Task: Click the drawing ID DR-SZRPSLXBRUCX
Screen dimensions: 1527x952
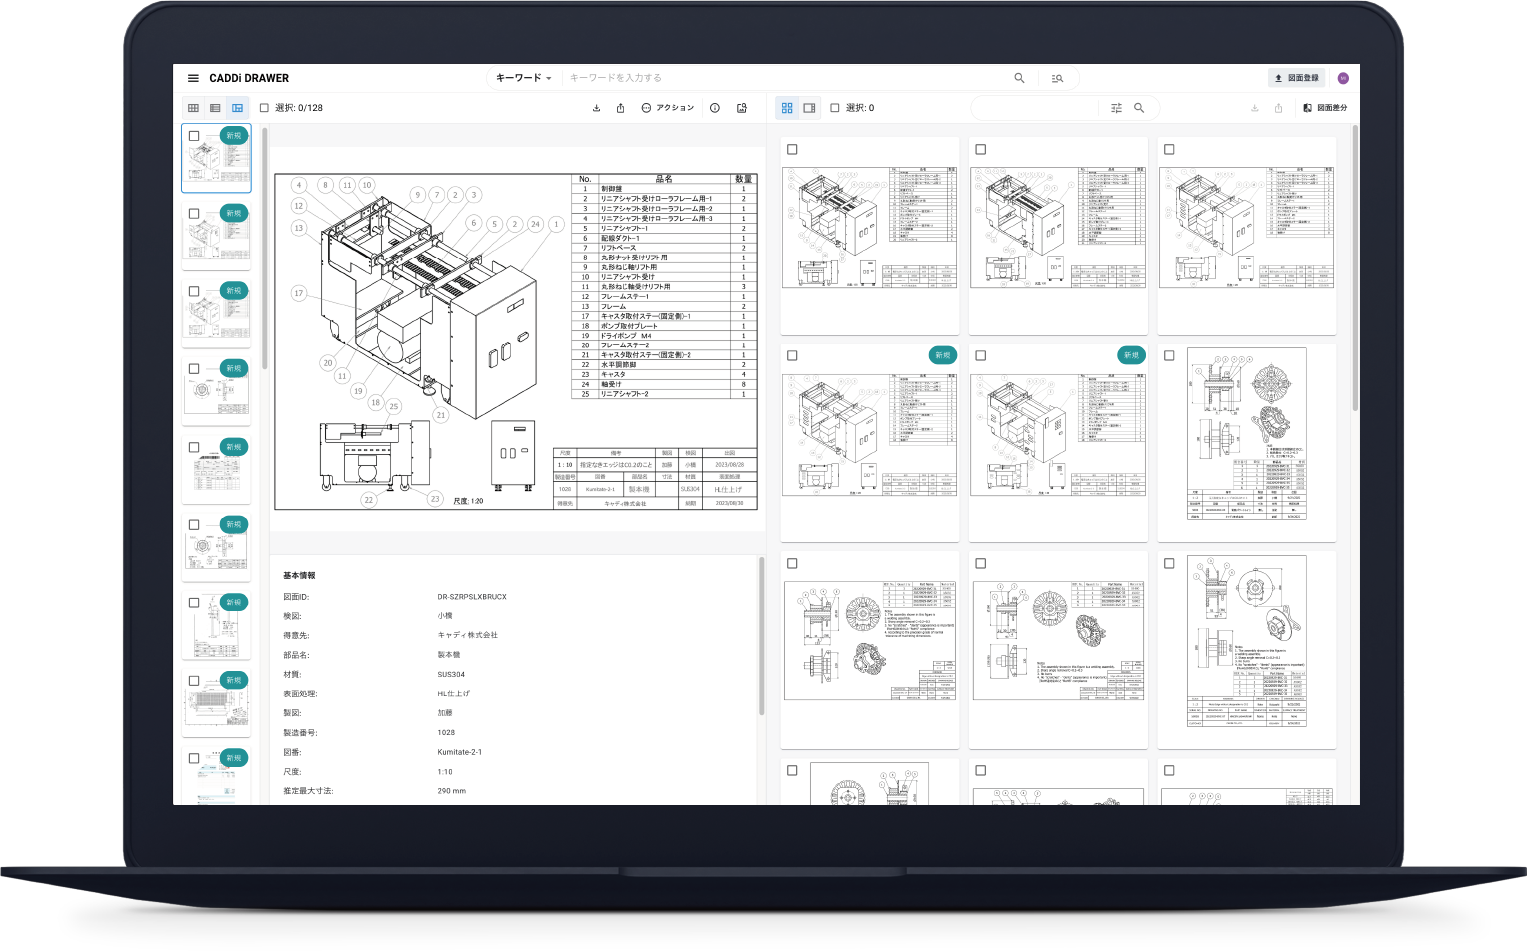Action: click(x=472, y=597)
